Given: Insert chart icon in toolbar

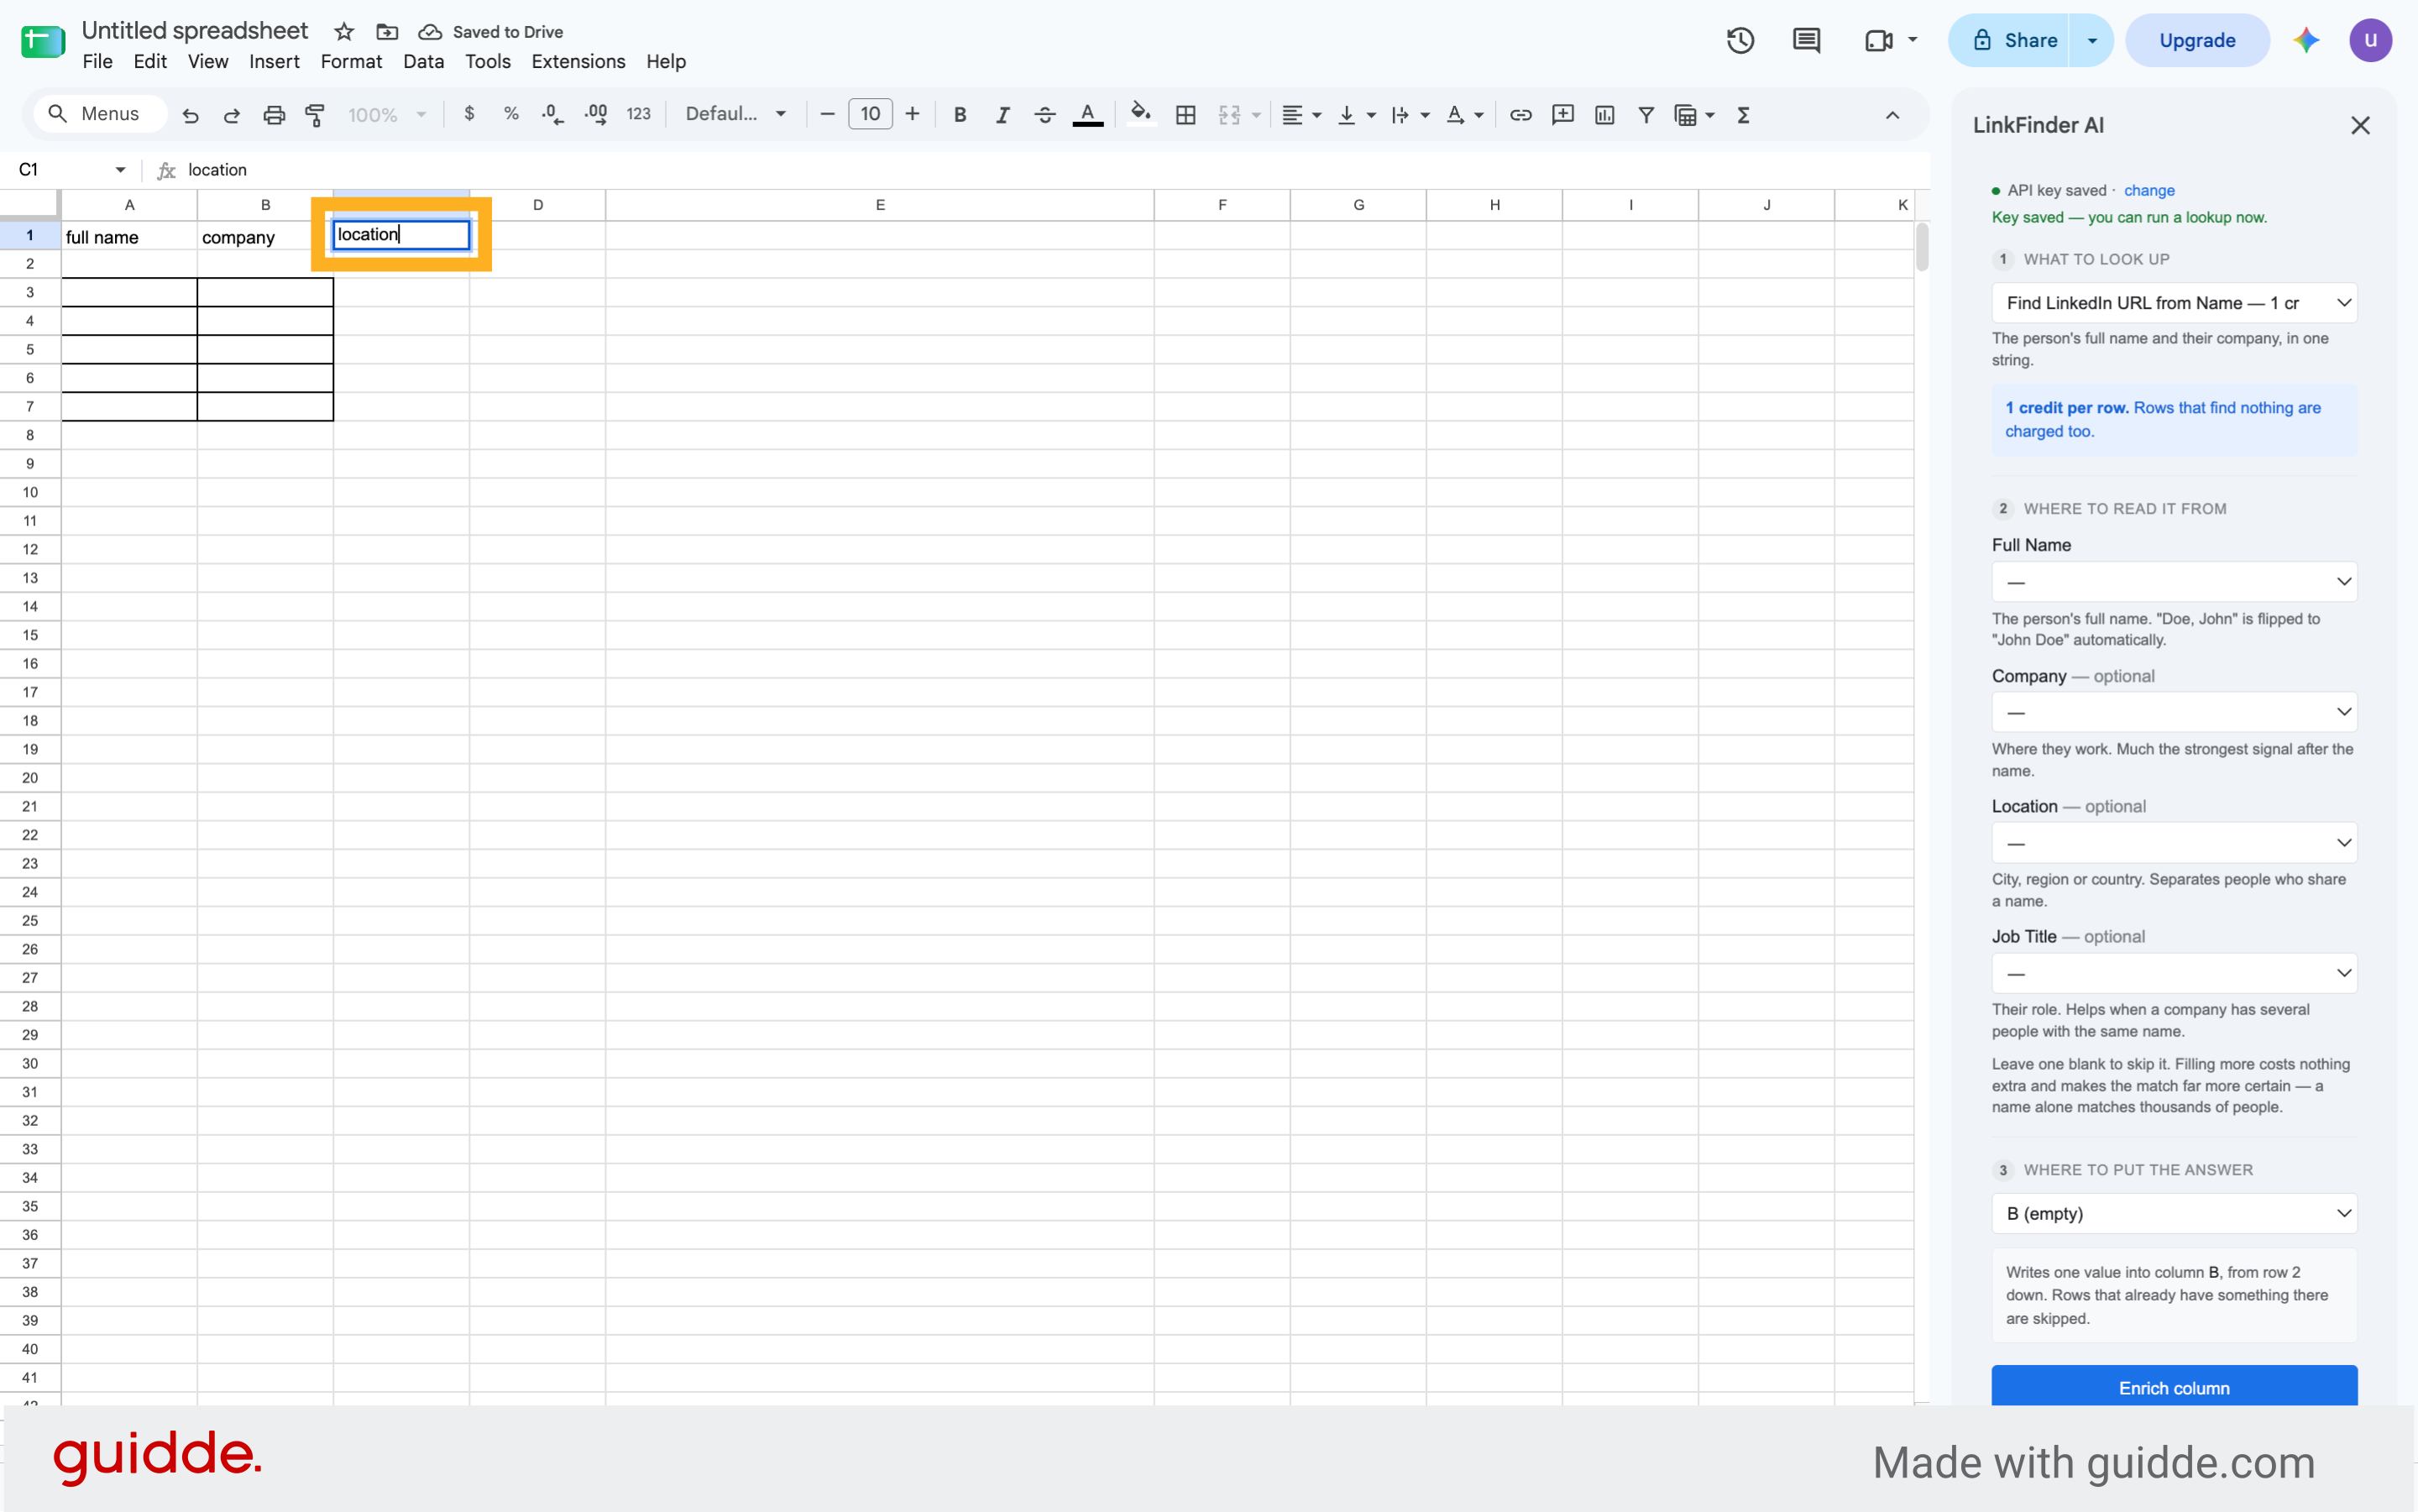Looking at the screenshot, I should (x=1605, y=115).
